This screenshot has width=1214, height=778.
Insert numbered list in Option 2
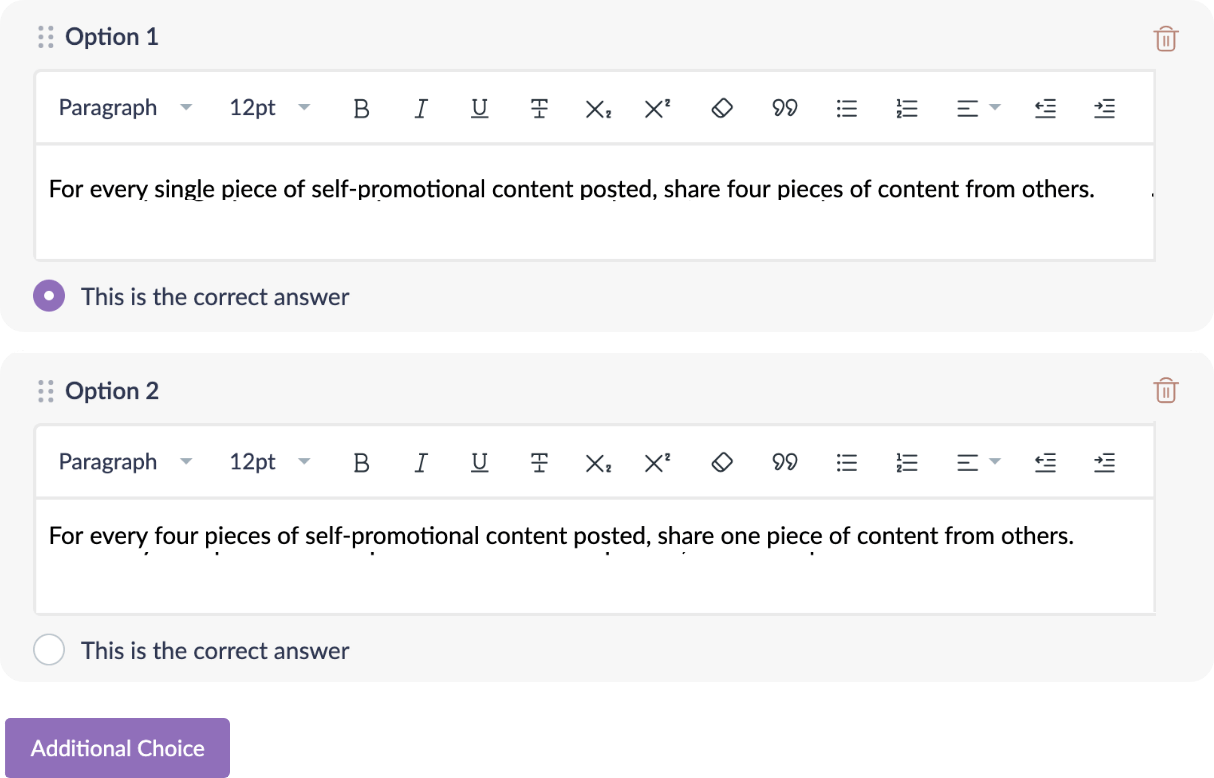[x=907, y=462]
